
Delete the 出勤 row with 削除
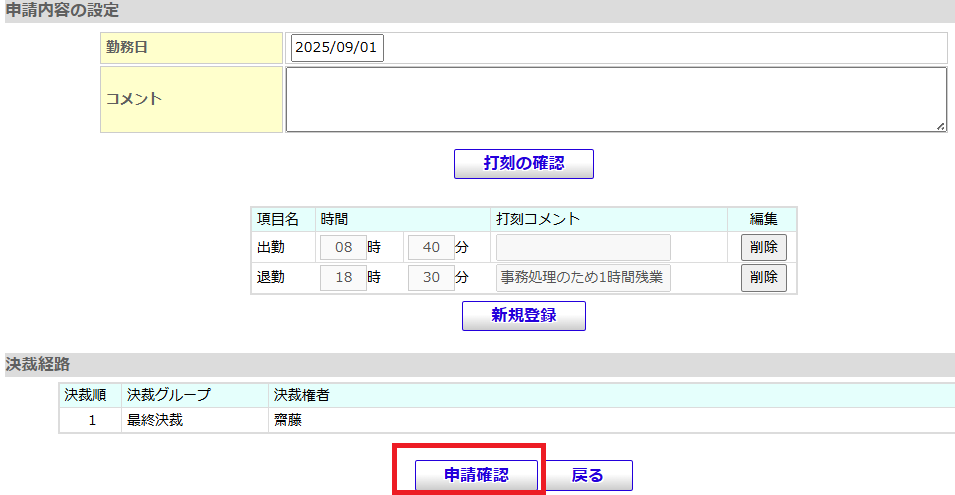(763, 247)
